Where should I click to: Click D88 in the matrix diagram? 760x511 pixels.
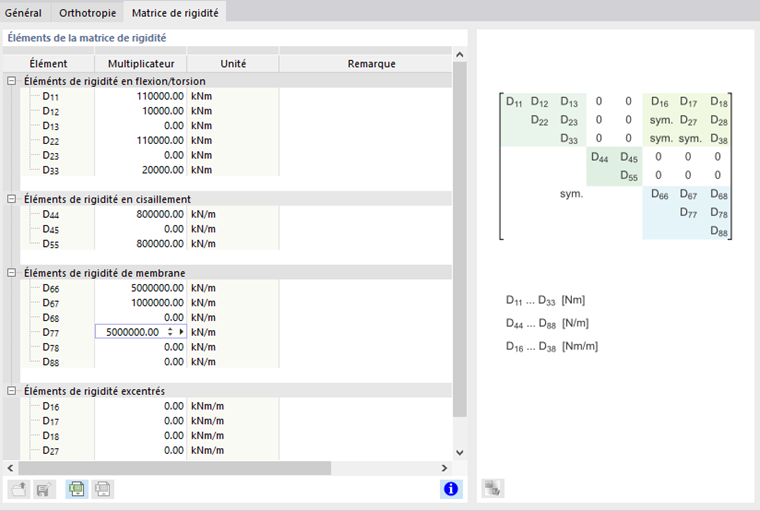(x=719, y=231)
